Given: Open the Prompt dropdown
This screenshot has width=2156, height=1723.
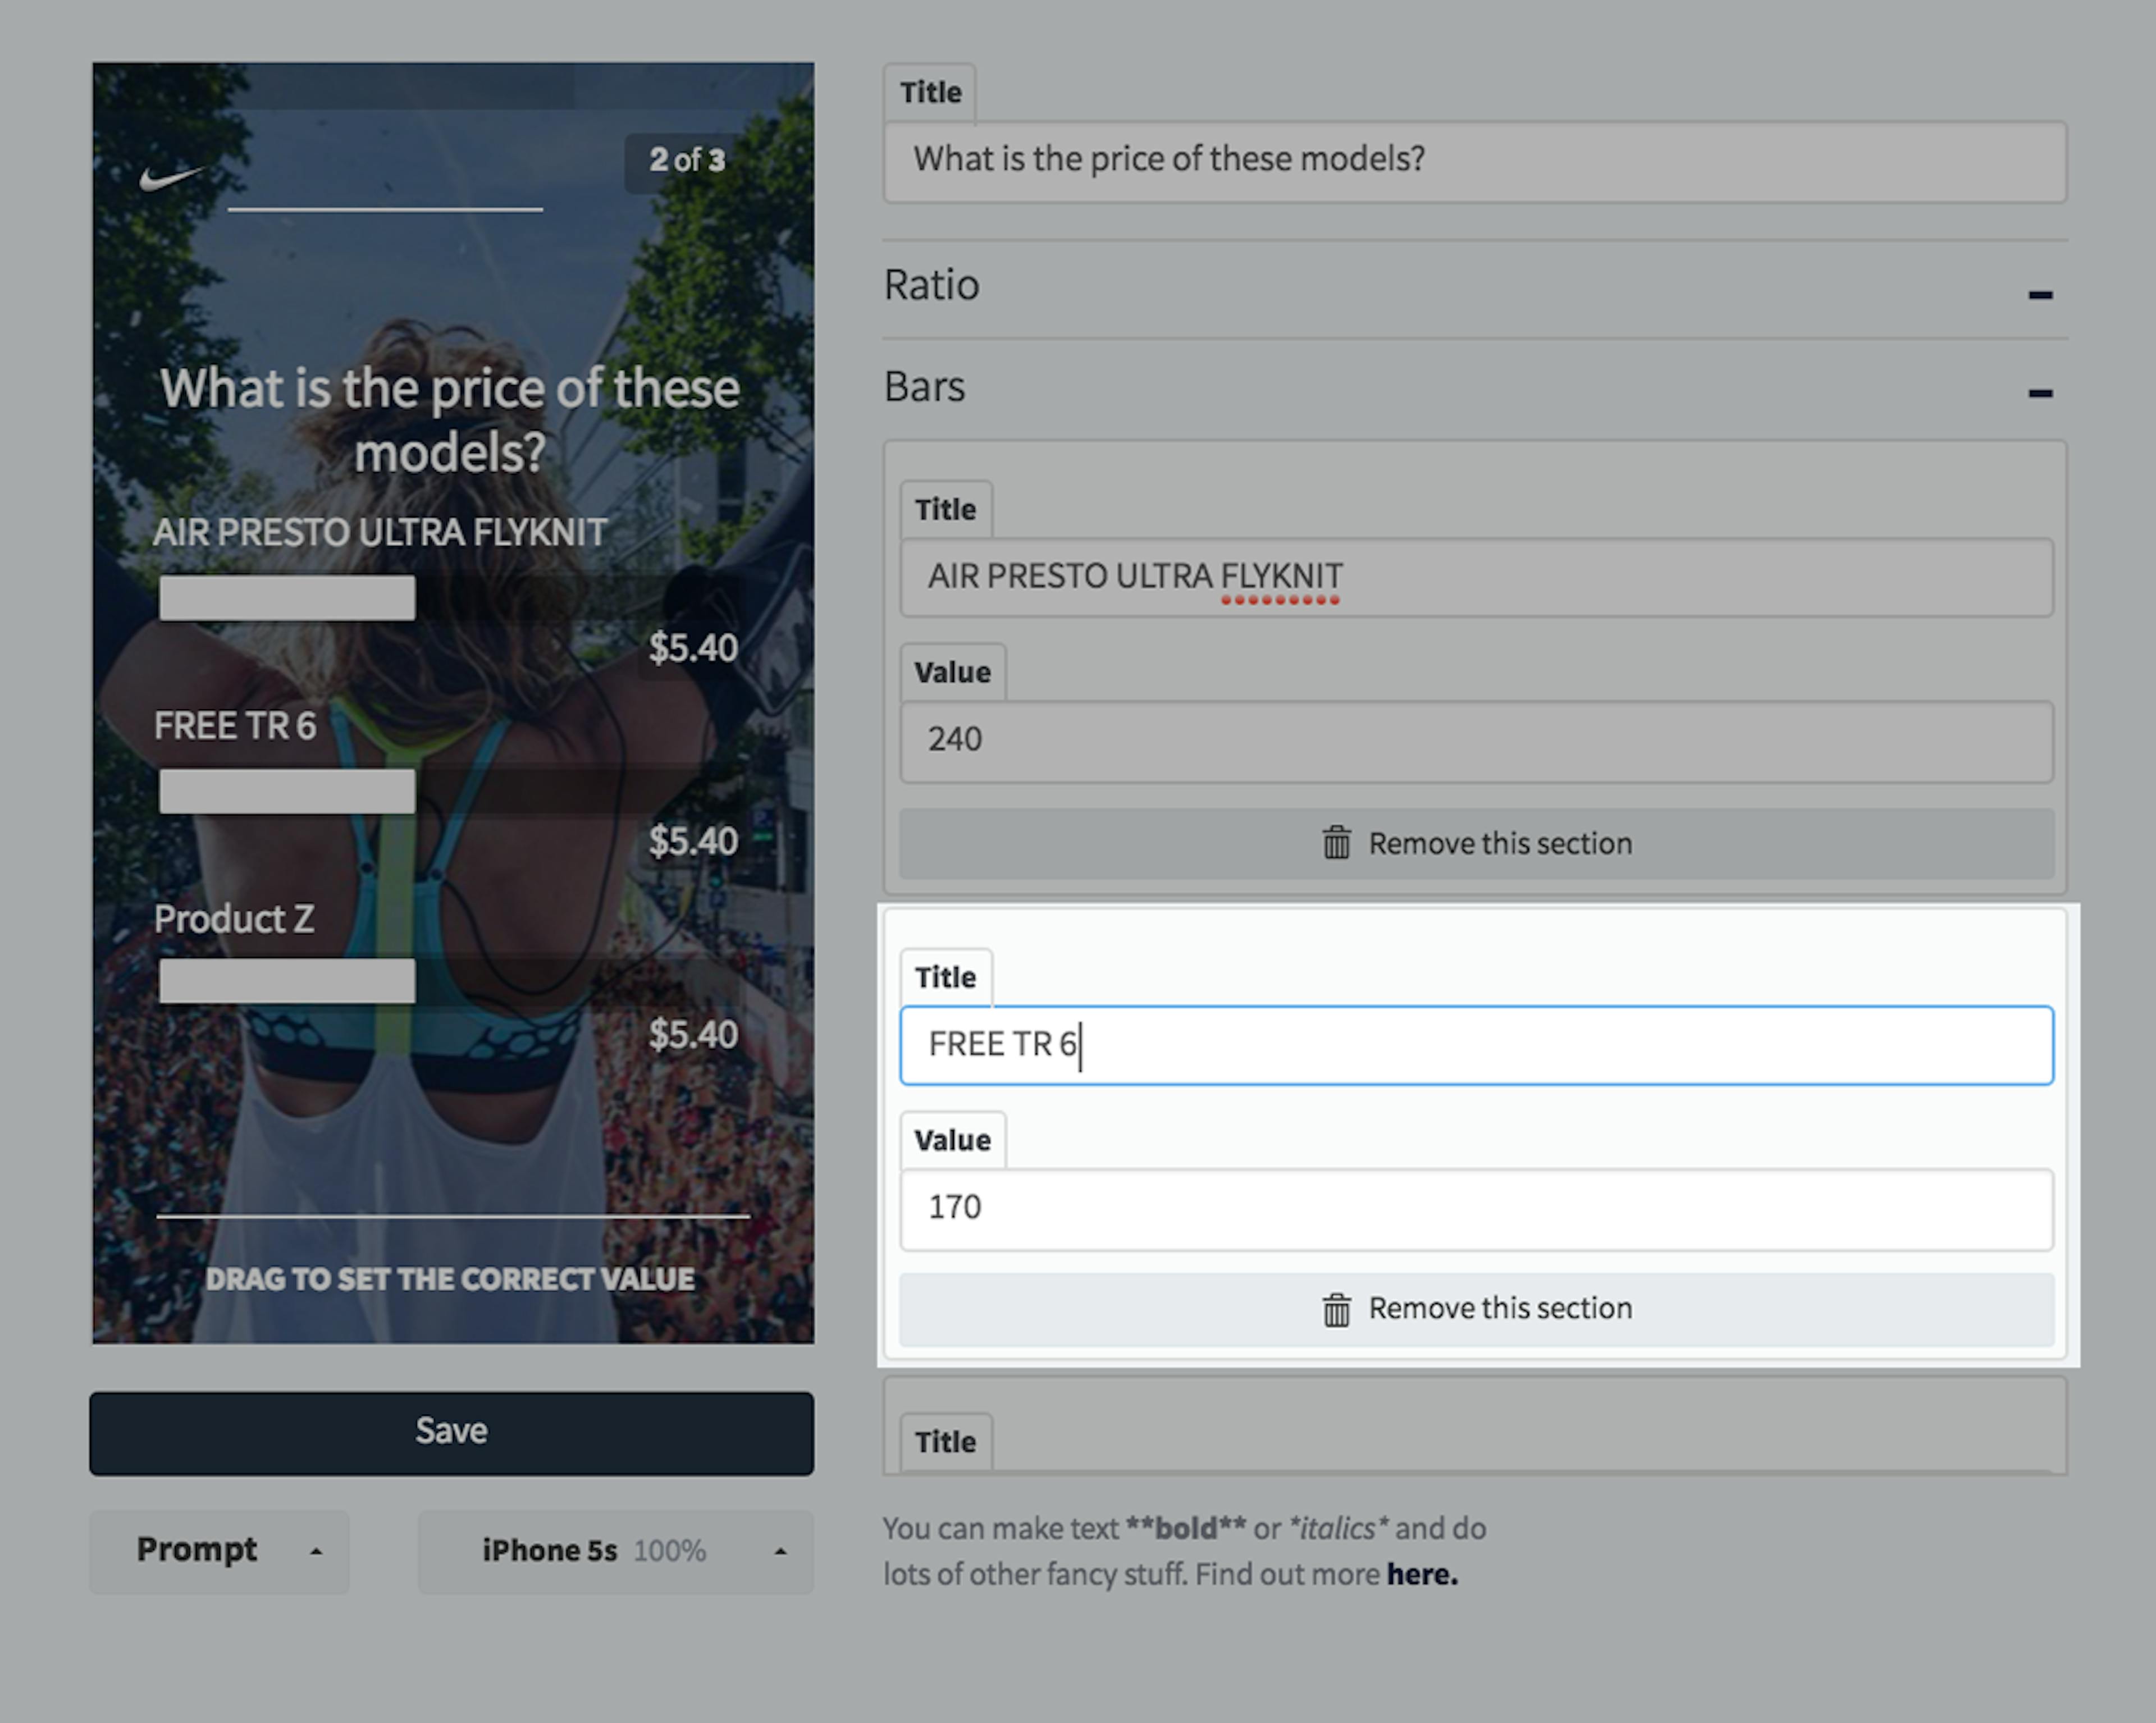Looking at the screenshot, I should pyautogui.click(x=219, y=1551).
